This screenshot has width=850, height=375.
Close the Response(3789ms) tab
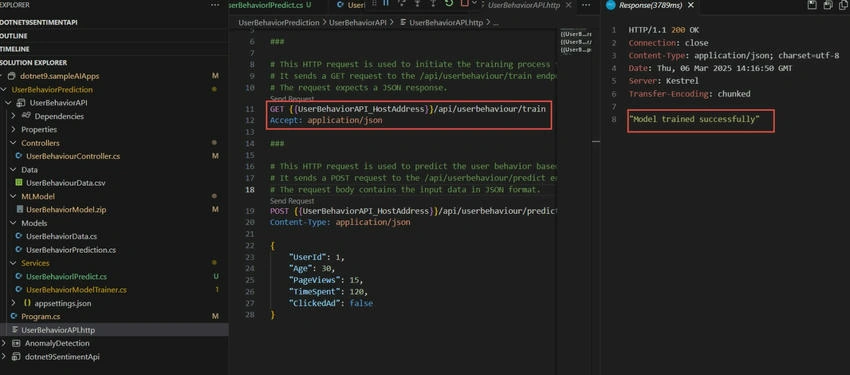coord(691,5)
